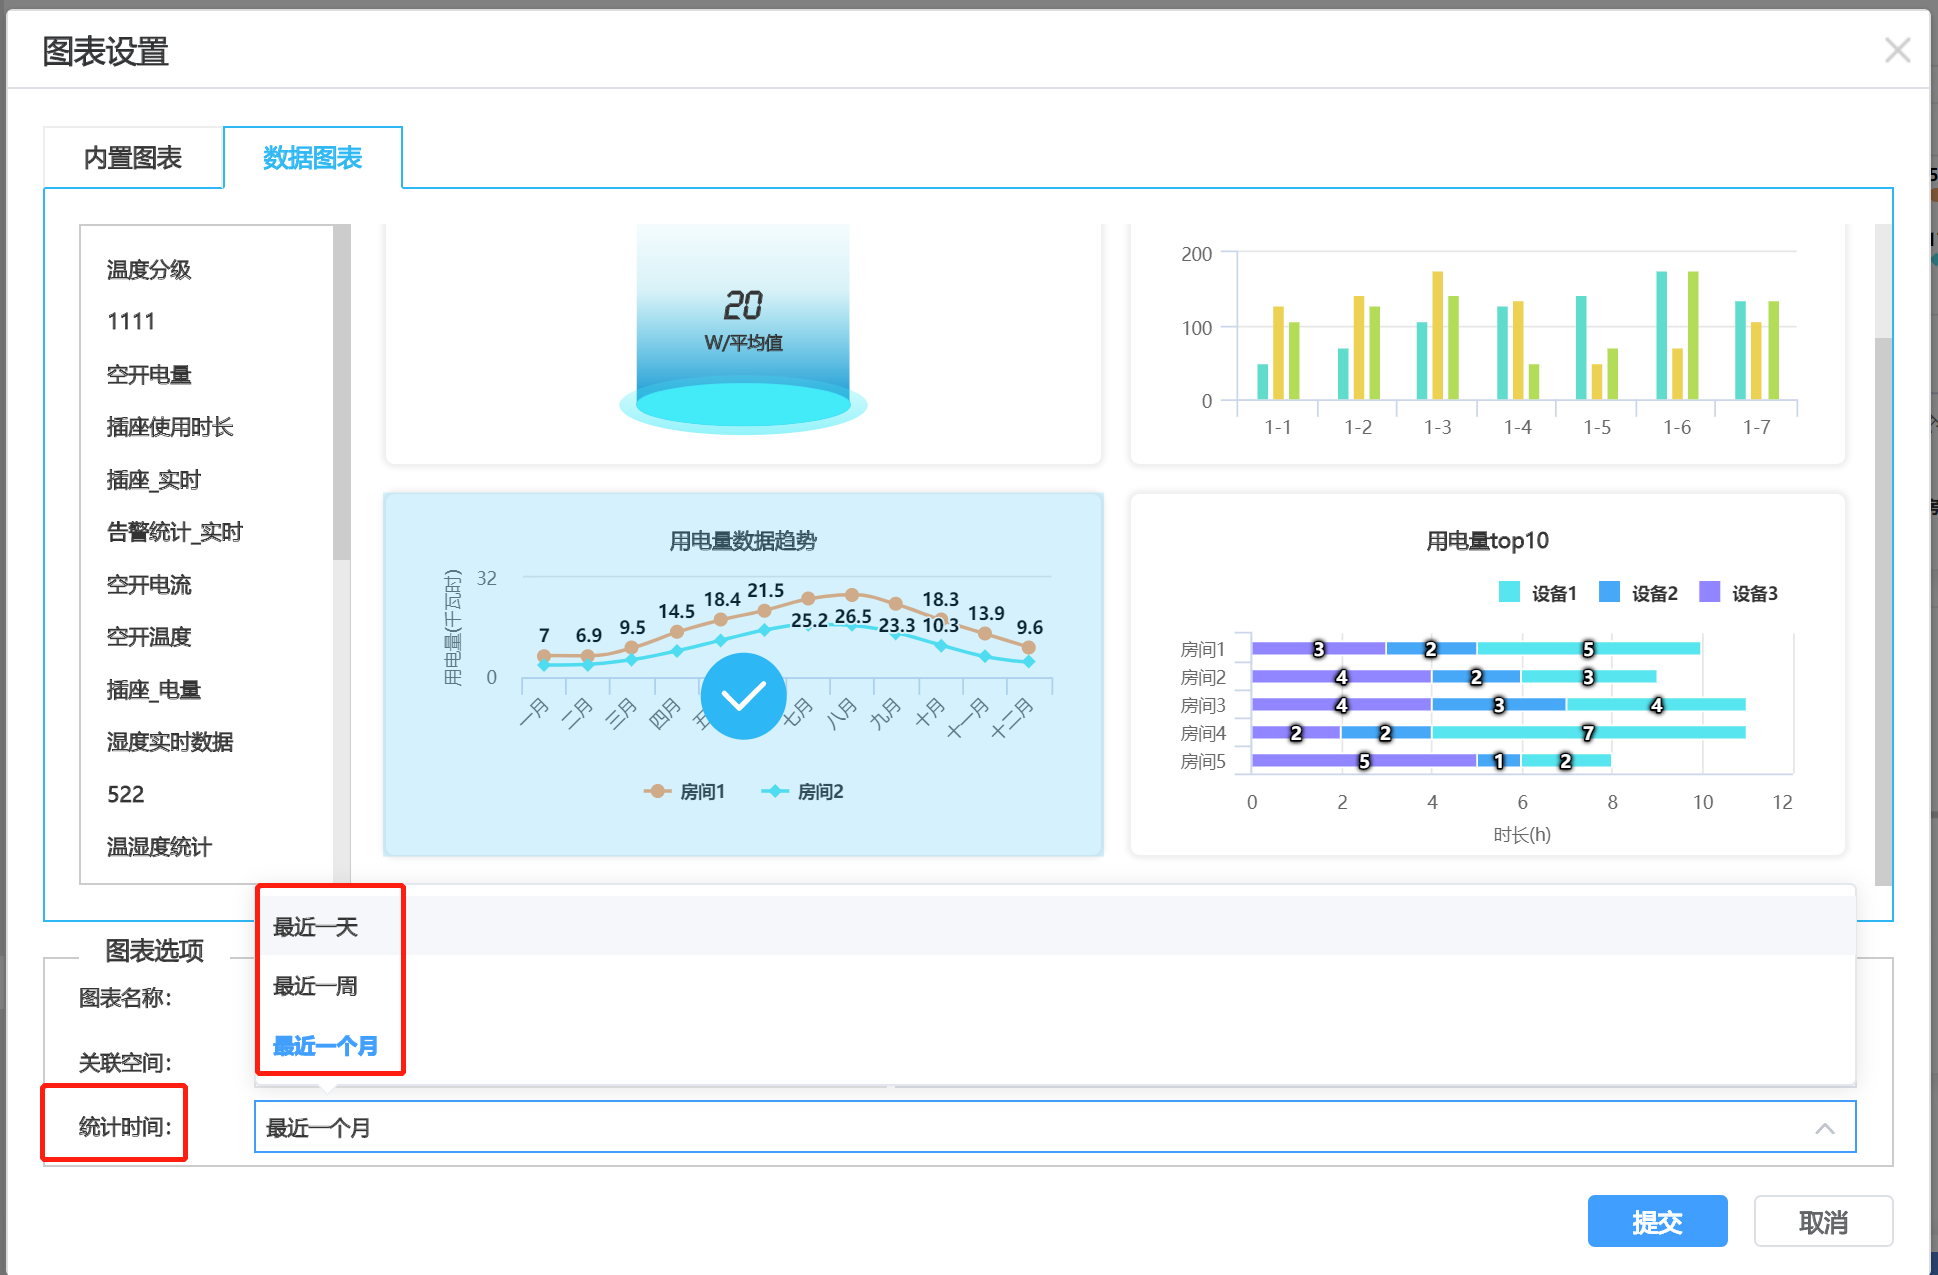Viewport: 1938px width, 1275px height.
Task: Click the blue checkmark on selected chart
Action: point(743,696)
